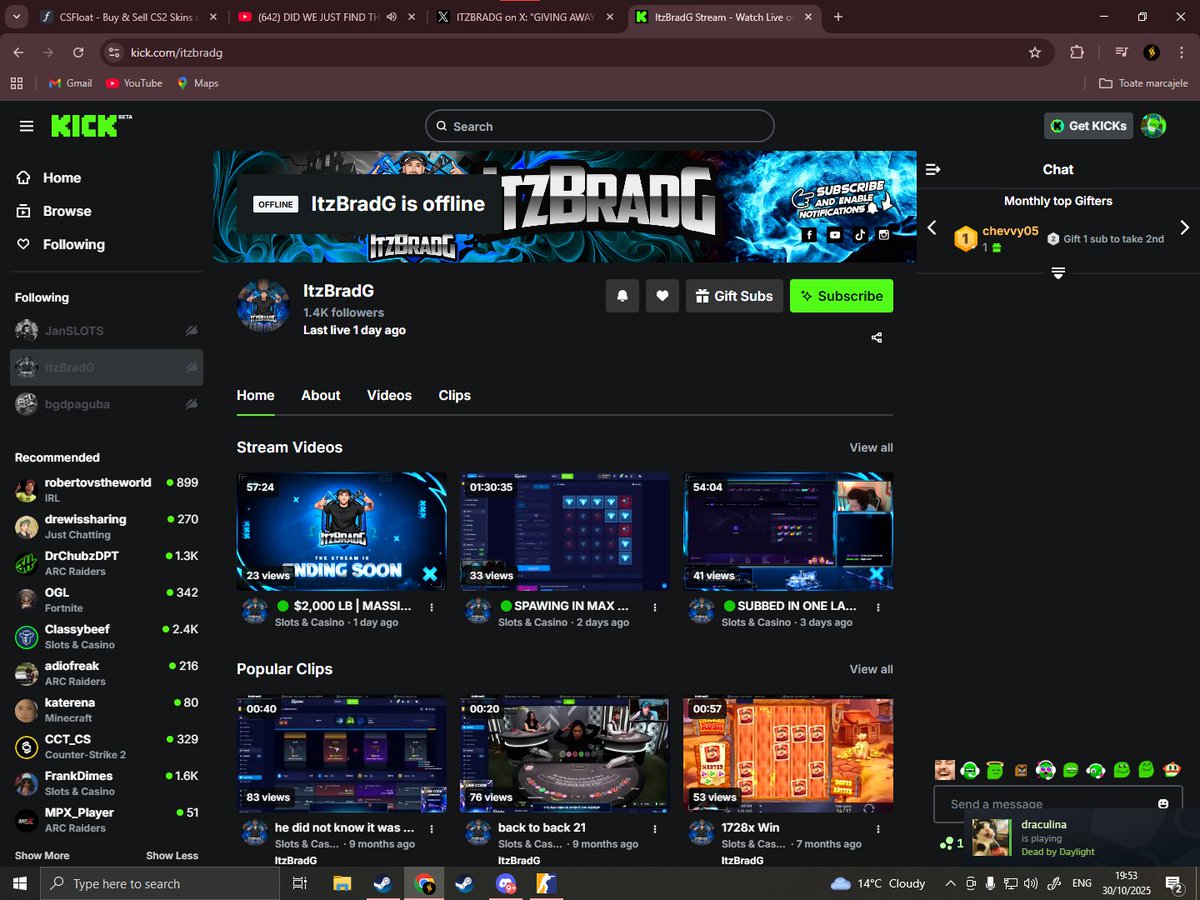The width and height of the screenshot is (1200, 900).
Task: Open the Kick hamburger sidebar menu
Action: pyautogui.click(x=27, y=126)
